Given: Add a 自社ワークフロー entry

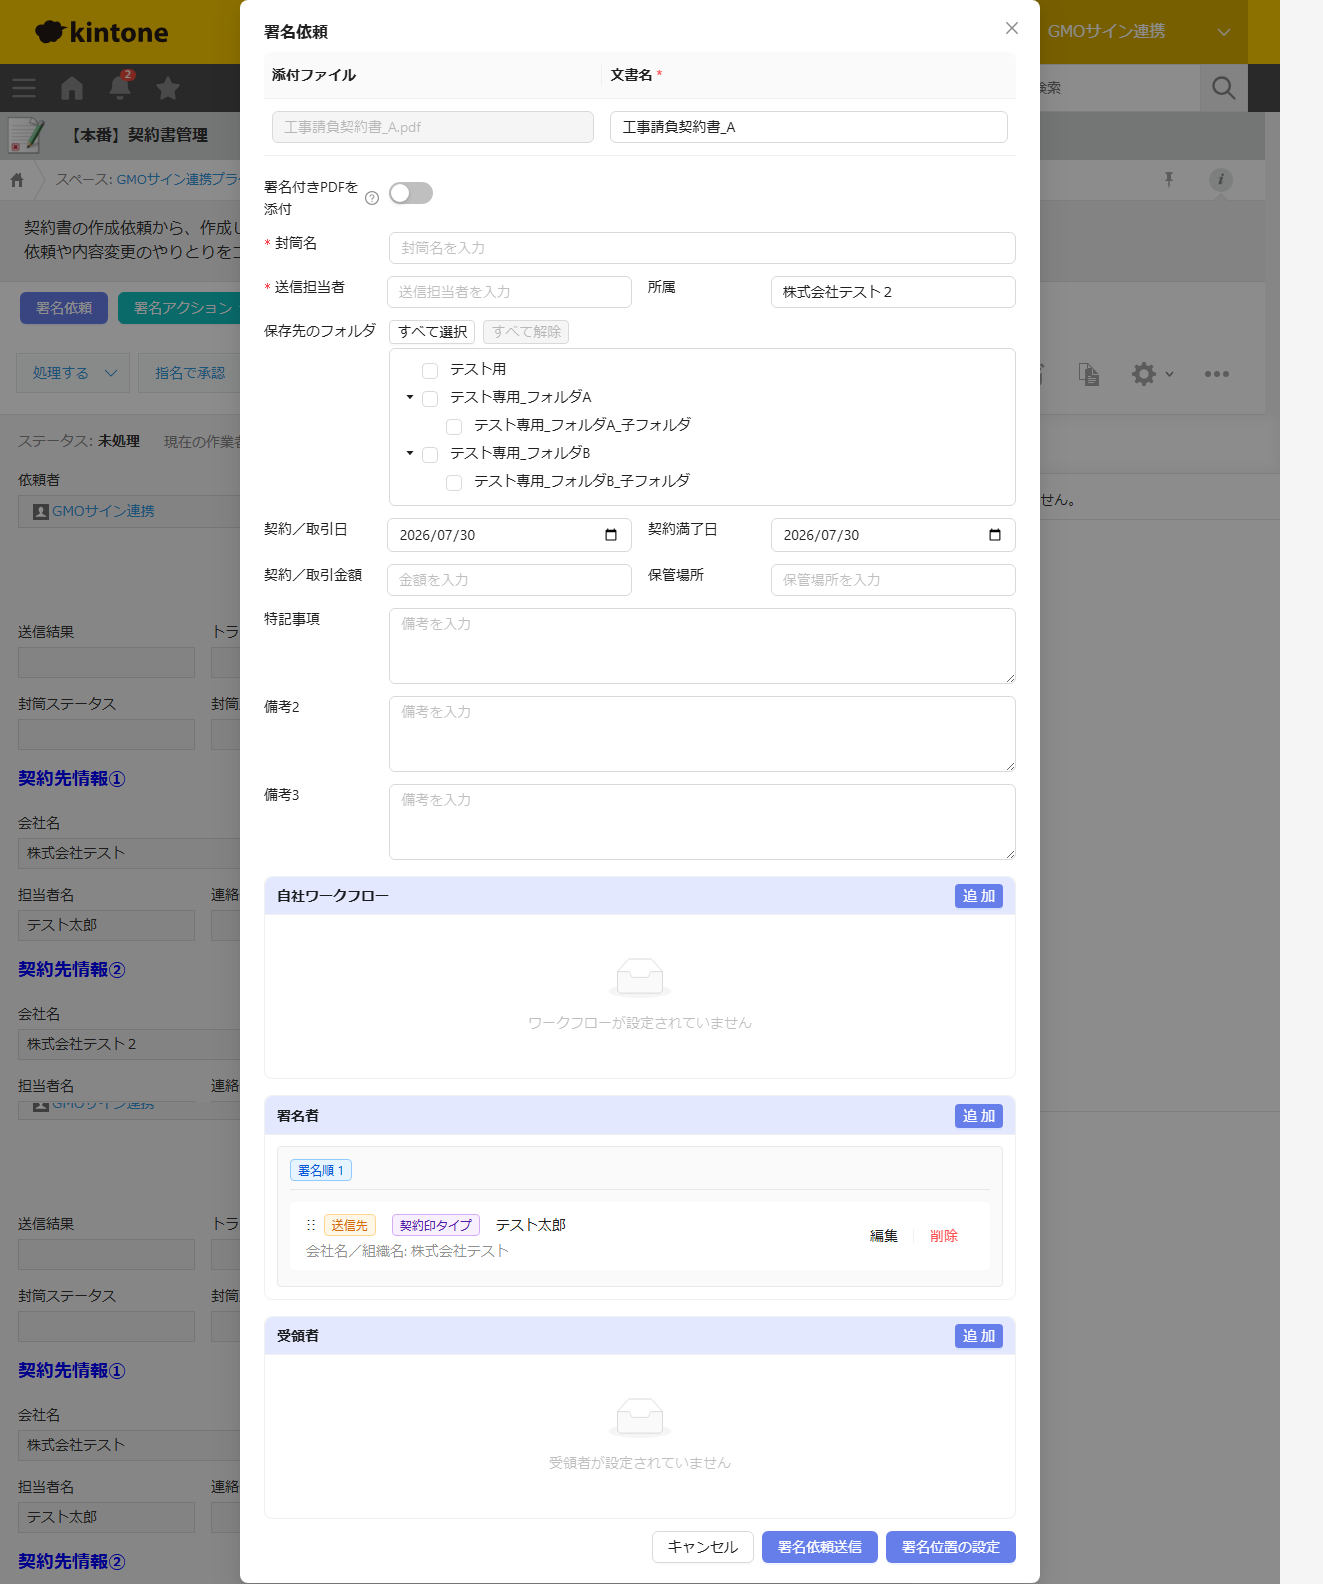Looking at the screenshot, I should (x=979, y=896).
